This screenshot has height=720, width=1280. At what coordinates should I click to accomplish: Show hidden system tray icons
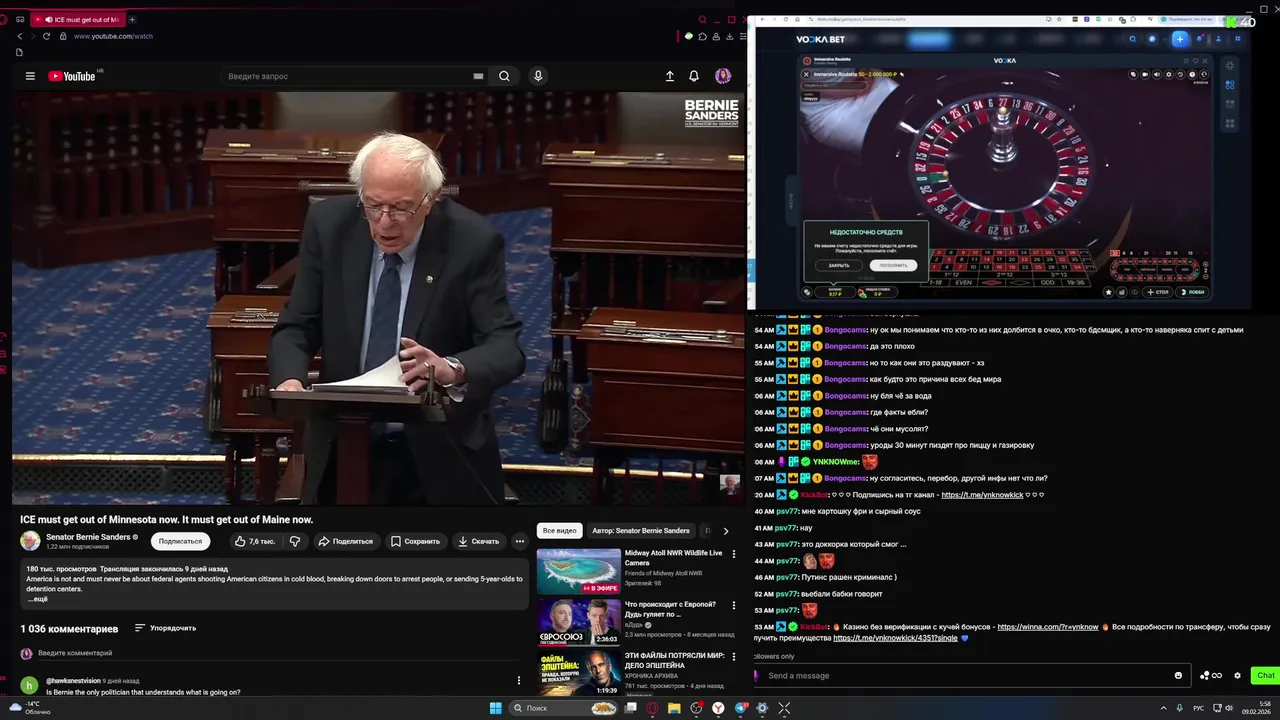click(x=1163, y=708)
